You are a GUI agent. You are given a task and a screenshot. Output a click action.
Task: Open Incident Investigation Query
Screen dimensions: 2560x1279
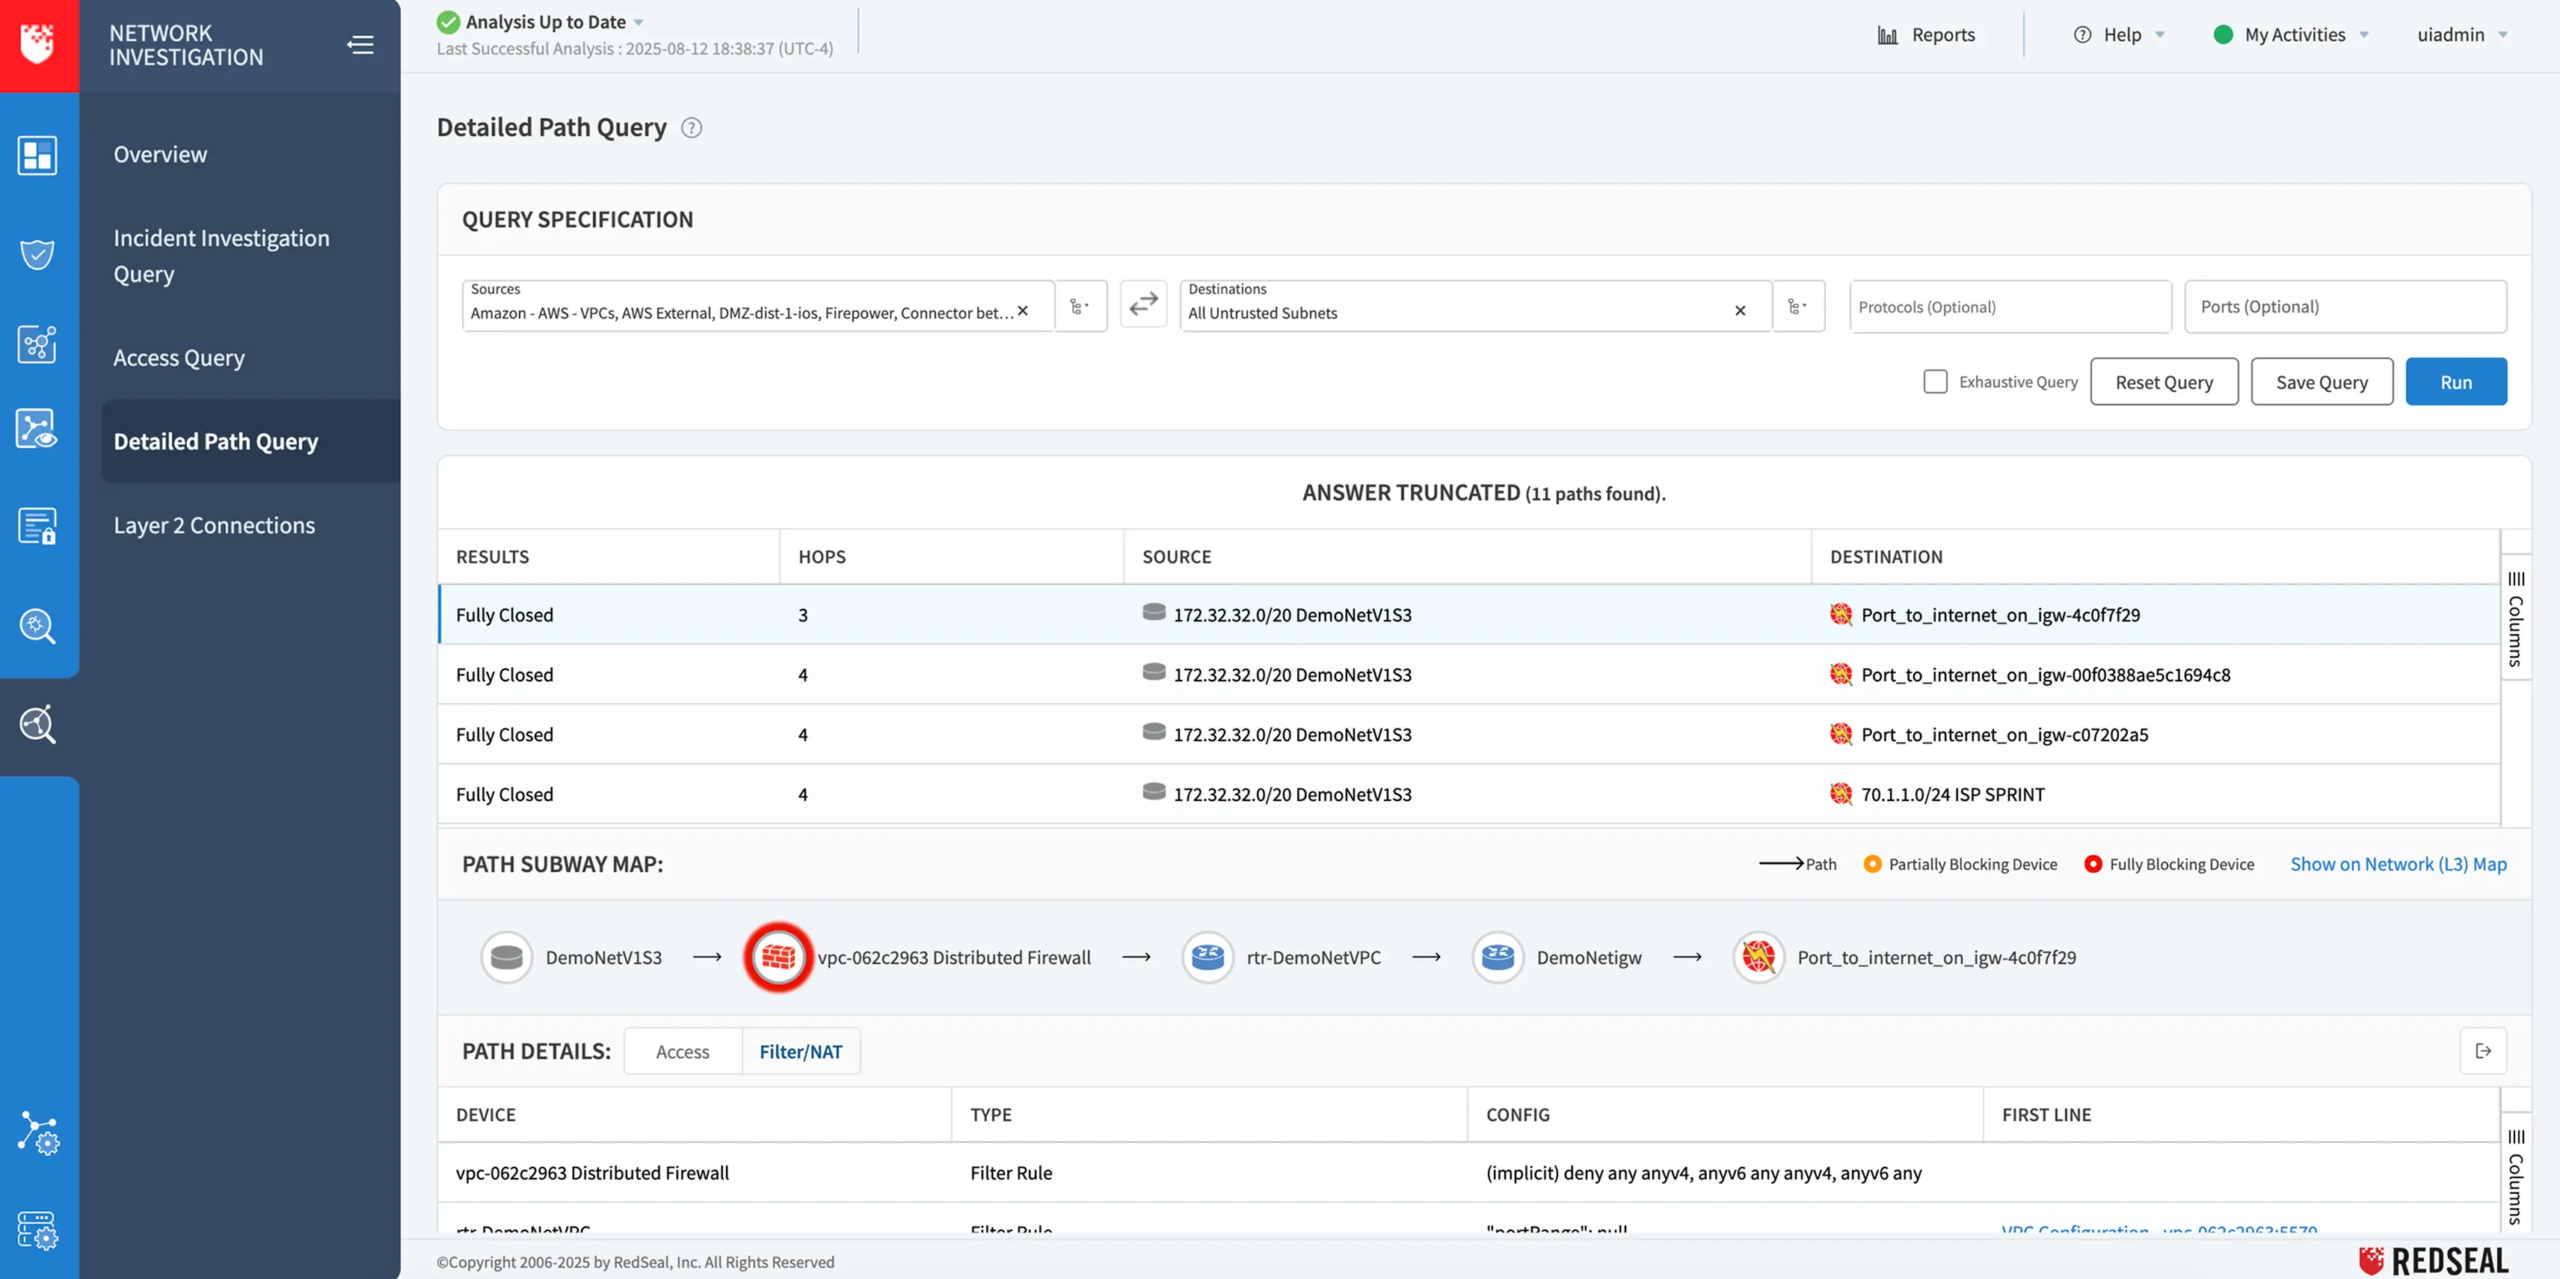click(x=221, y=255)
